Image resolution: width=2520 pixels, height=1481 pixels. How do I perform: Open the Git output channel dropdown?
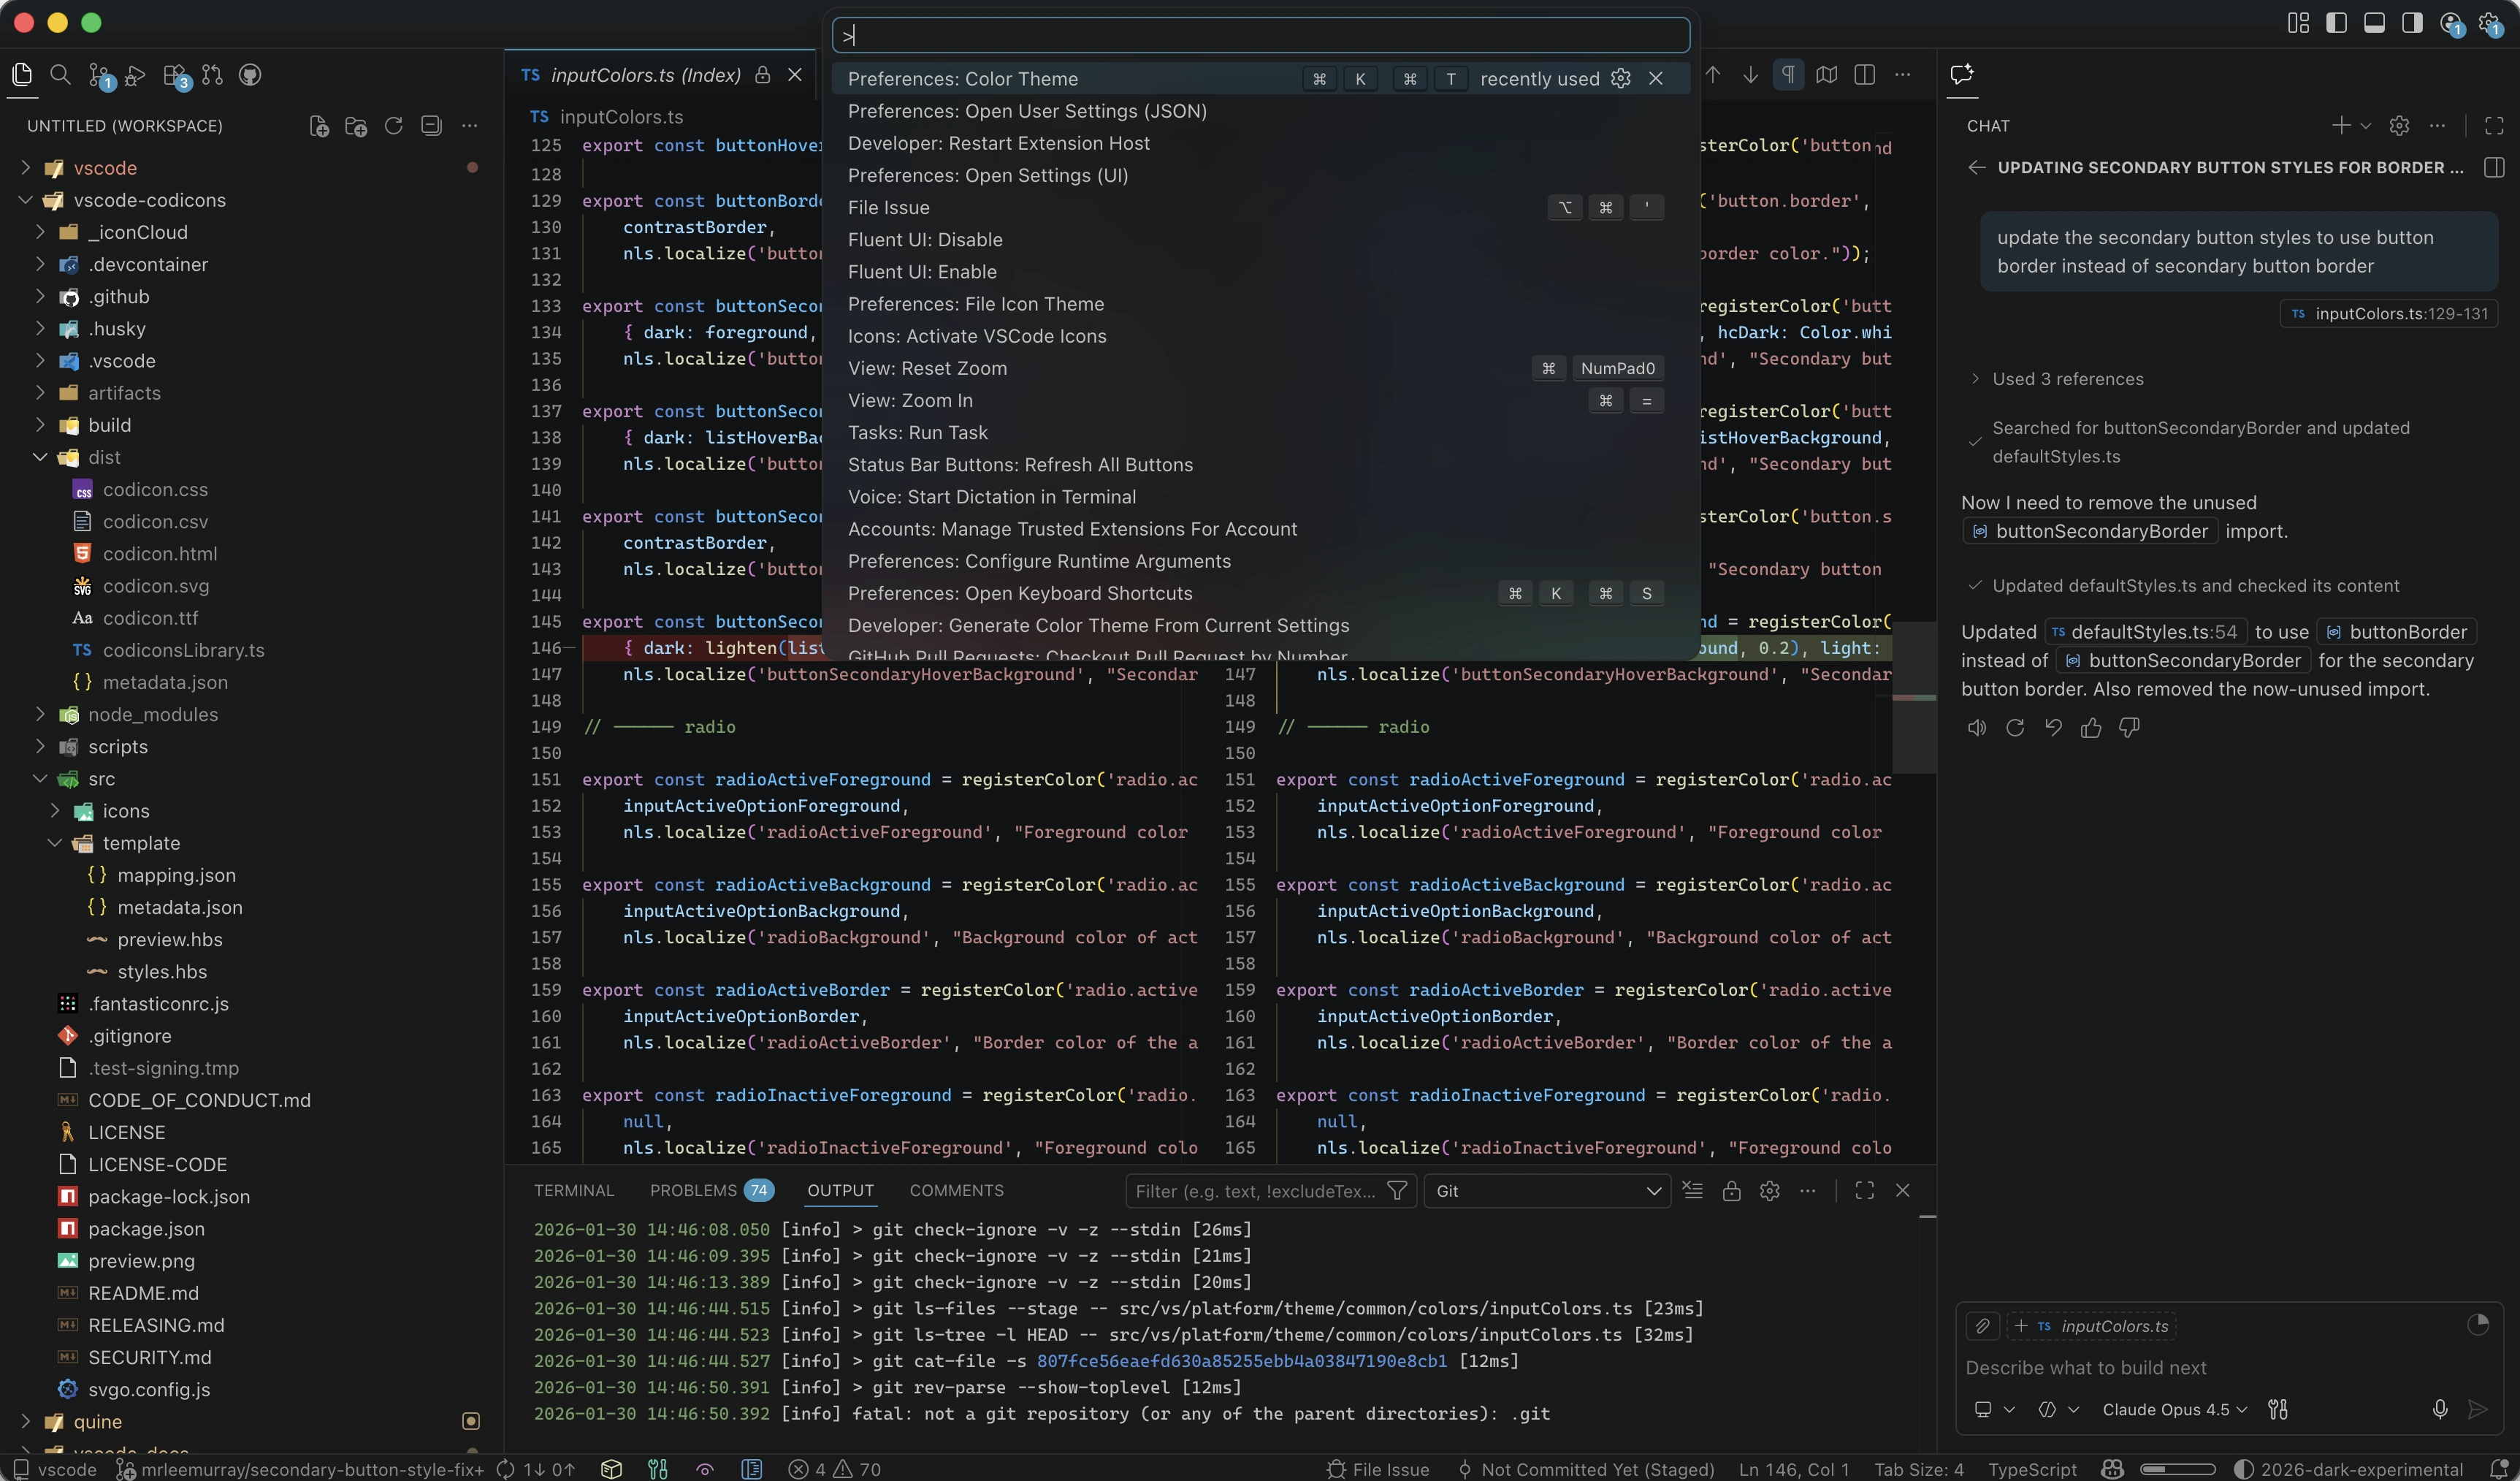point(1548,1190)
